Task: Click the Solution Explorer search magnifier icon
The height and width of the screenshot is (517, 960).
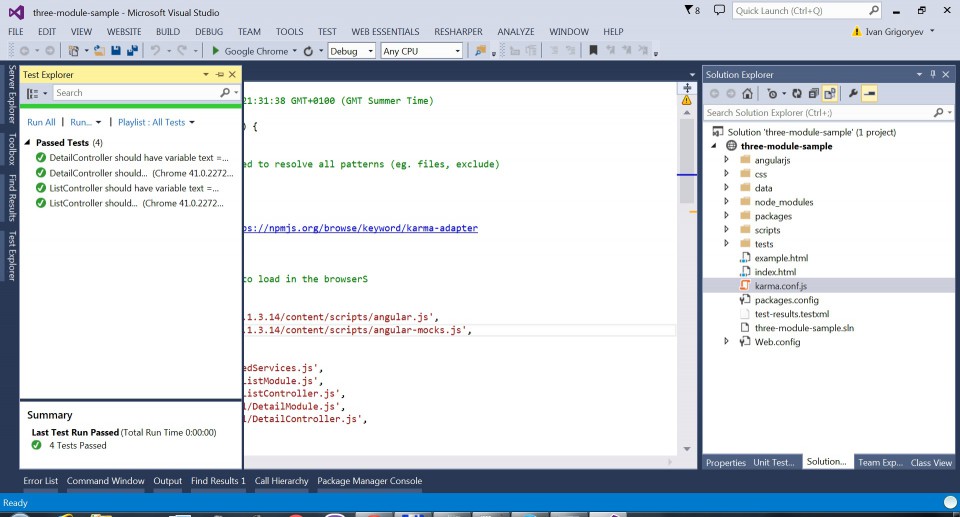Action: click(x=939, y=113)
